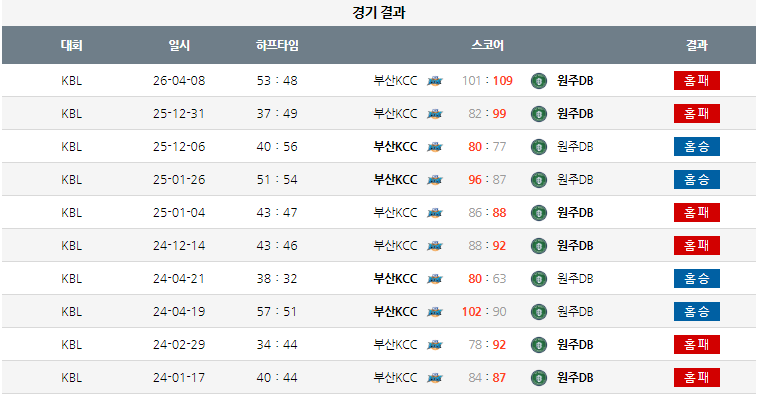Click Busan KCC logo in 26-04-08 row
The width and height of the screenshot is (761, 394).
434,81
